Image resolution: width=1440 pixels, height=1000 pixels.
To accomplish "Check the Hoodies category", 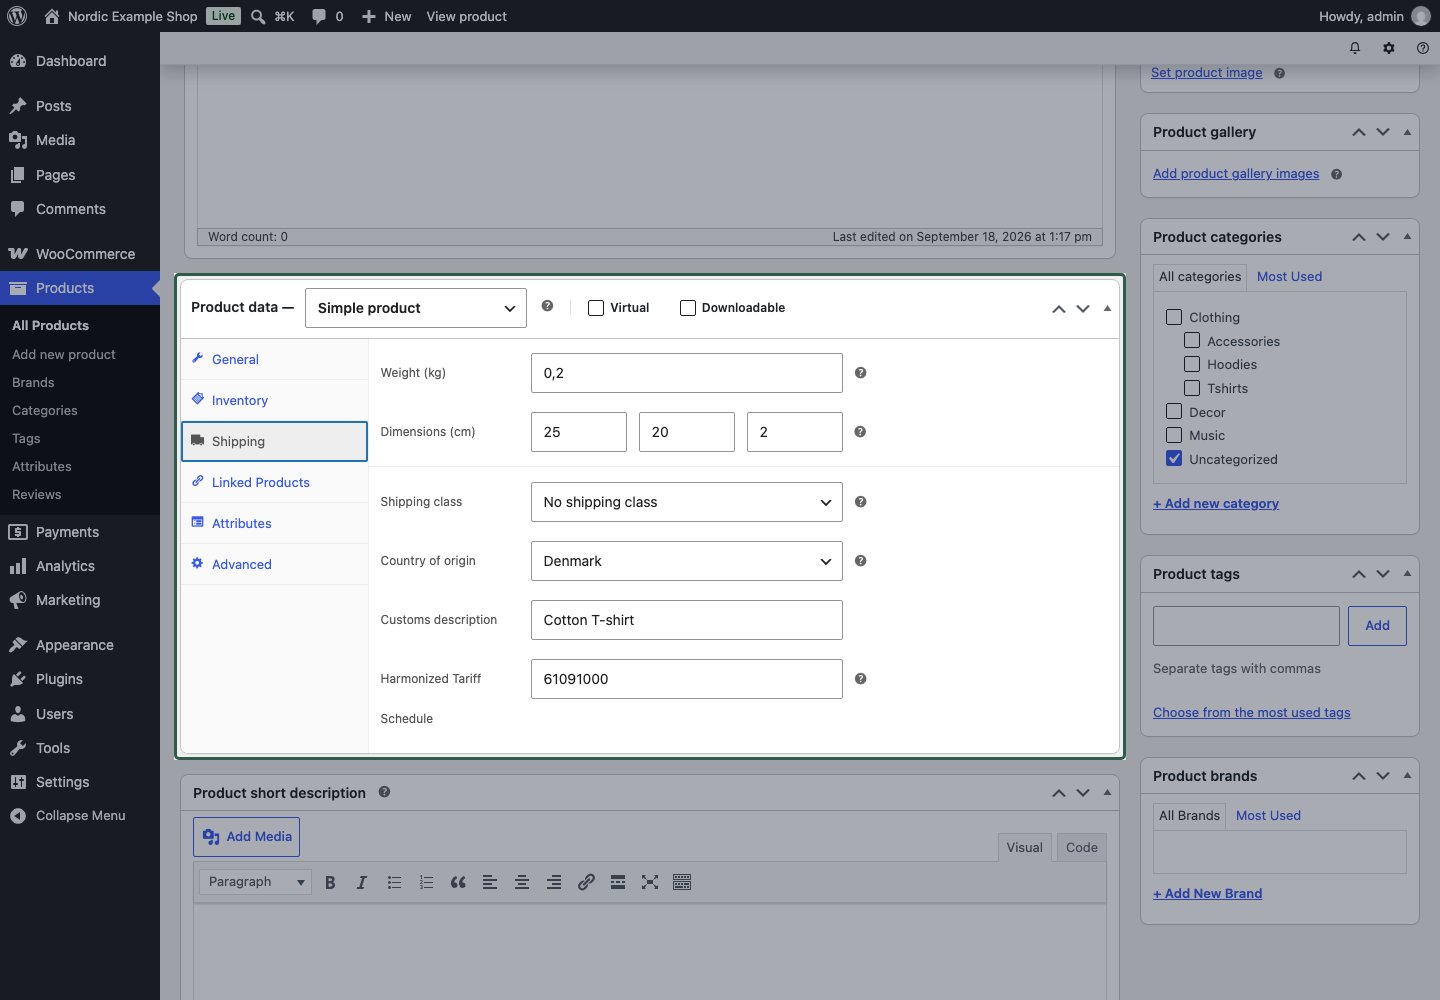I will coord(1192,364).
